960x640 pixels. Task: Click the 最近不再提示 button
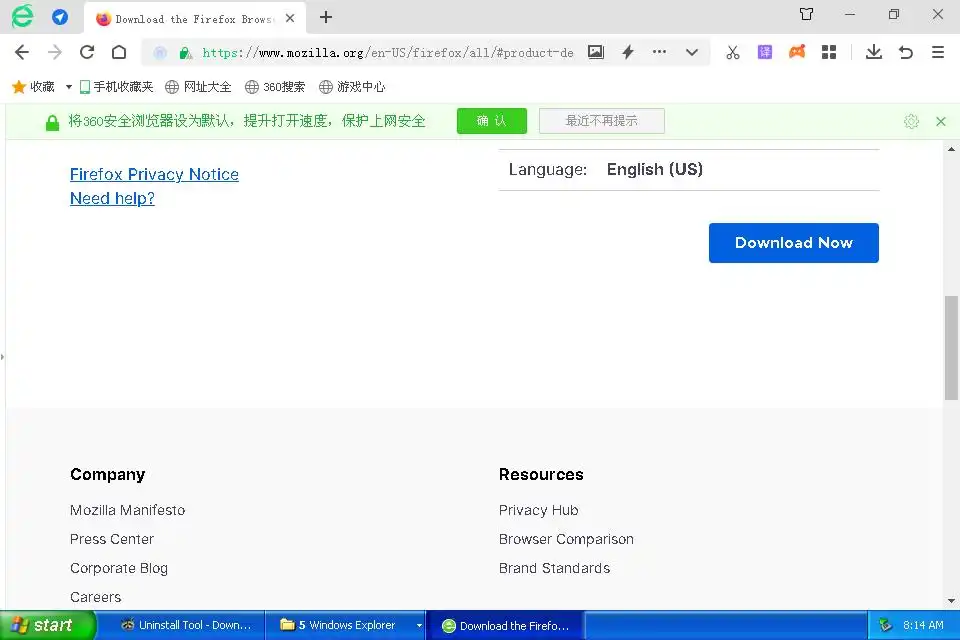tap(602, 121)
